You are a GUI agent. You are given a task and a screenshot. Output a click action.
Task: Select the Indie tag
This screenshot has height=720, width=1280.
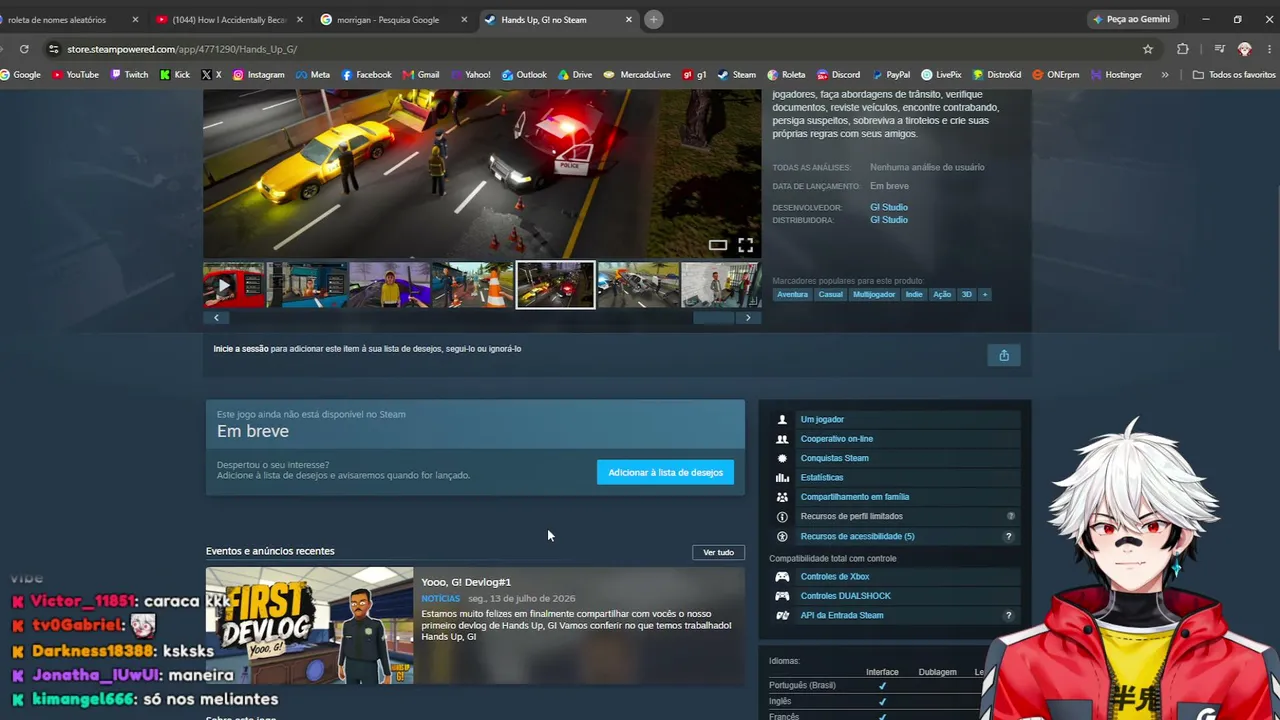click(914, 295)
